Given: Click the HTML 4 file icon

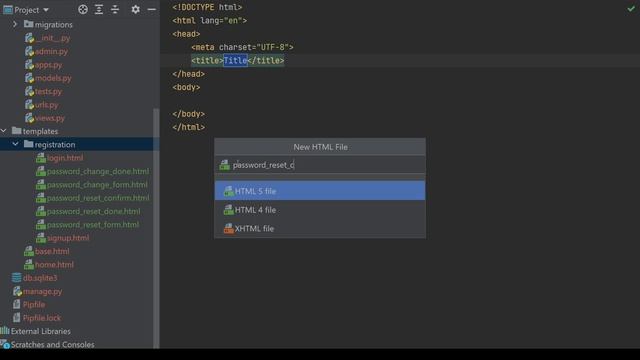Looking at the screenshot, I should point(229,210).
